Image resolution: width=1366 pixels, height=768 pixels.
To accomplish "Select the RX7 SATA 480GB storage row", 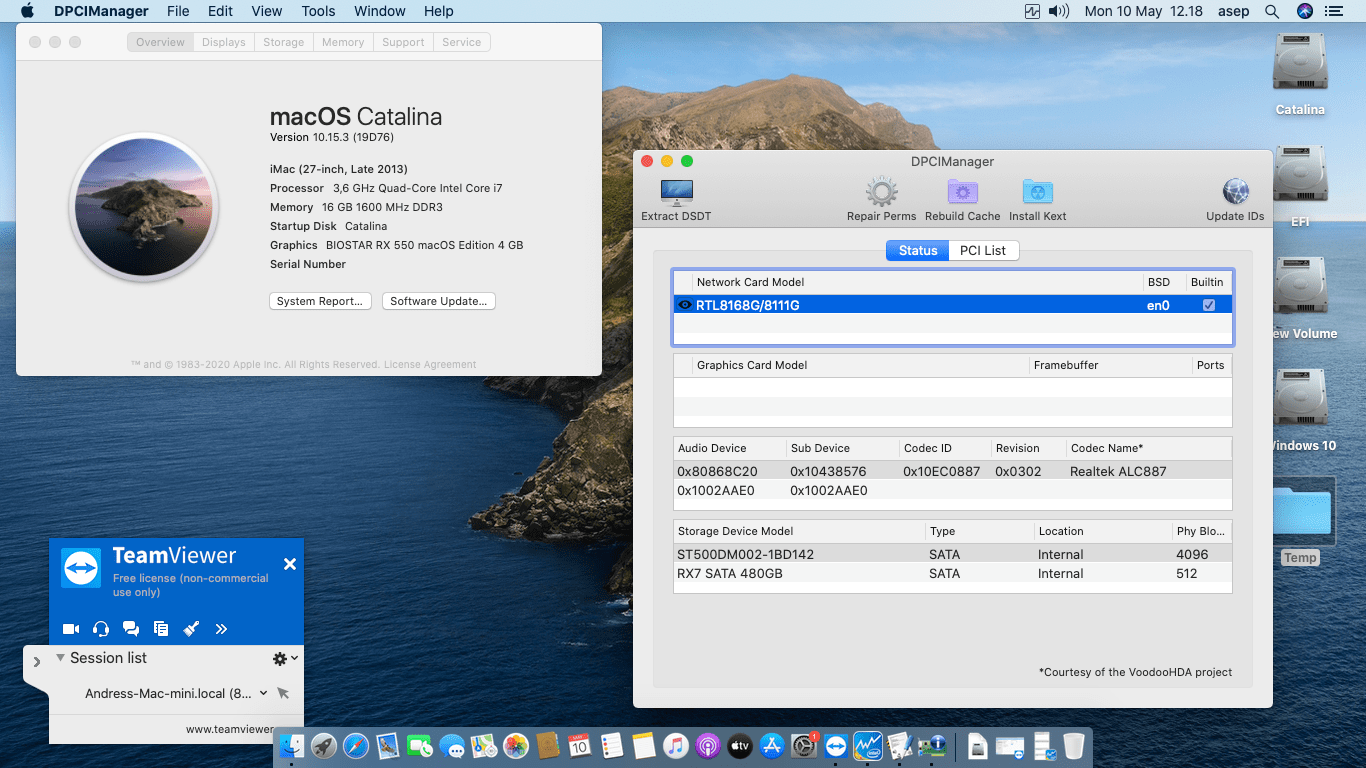I will [952, 574].
